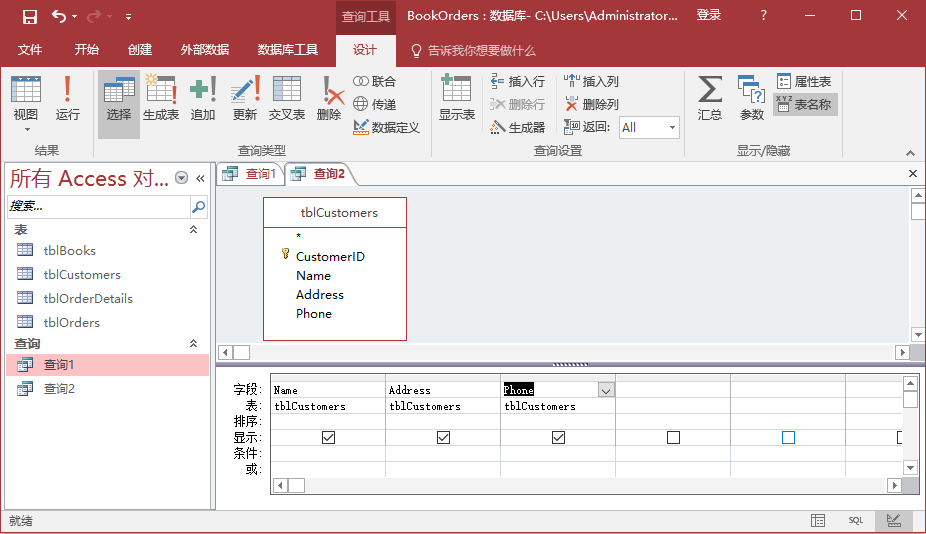
Task: Choose the 追加 (Append) query icon
Action: tap(203, 98)
